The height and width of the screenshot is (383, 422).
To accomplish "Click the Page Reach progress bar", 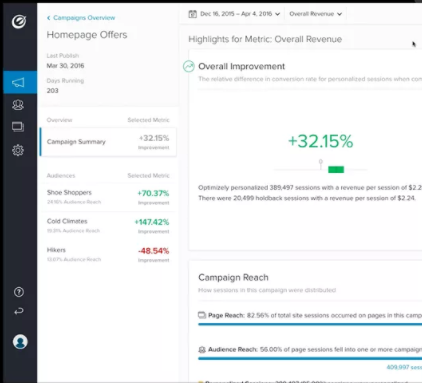I will [310, 324].
